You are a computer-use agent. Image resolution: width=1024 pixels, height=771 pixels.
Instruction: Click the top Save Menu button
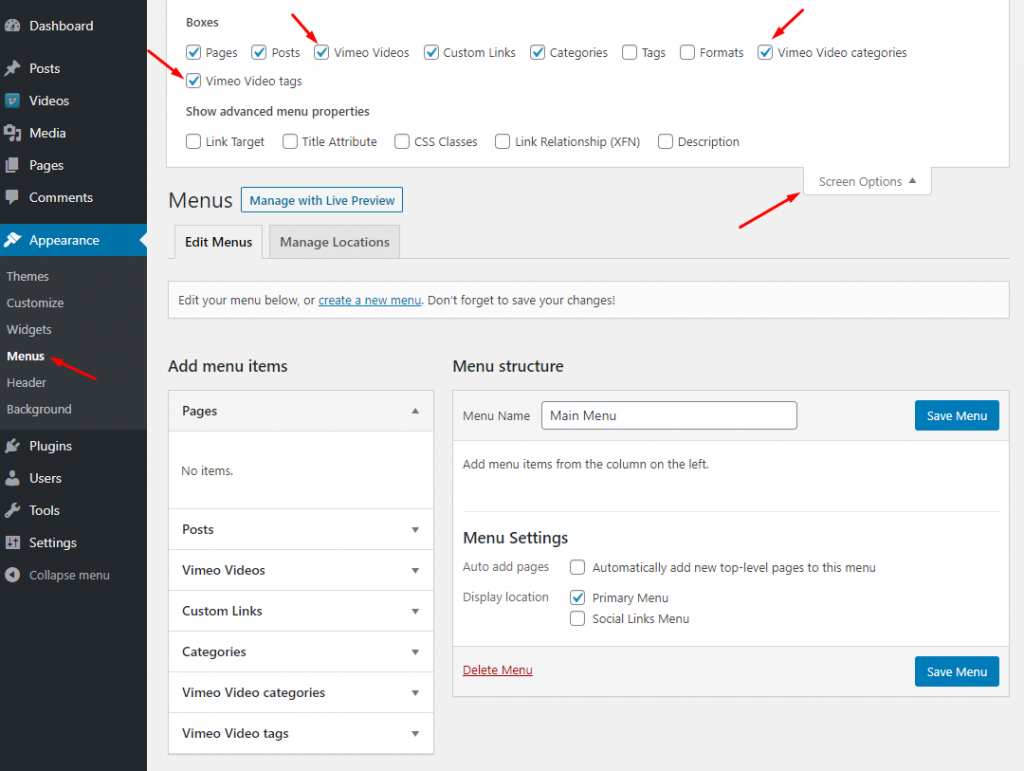coord(957,416)
